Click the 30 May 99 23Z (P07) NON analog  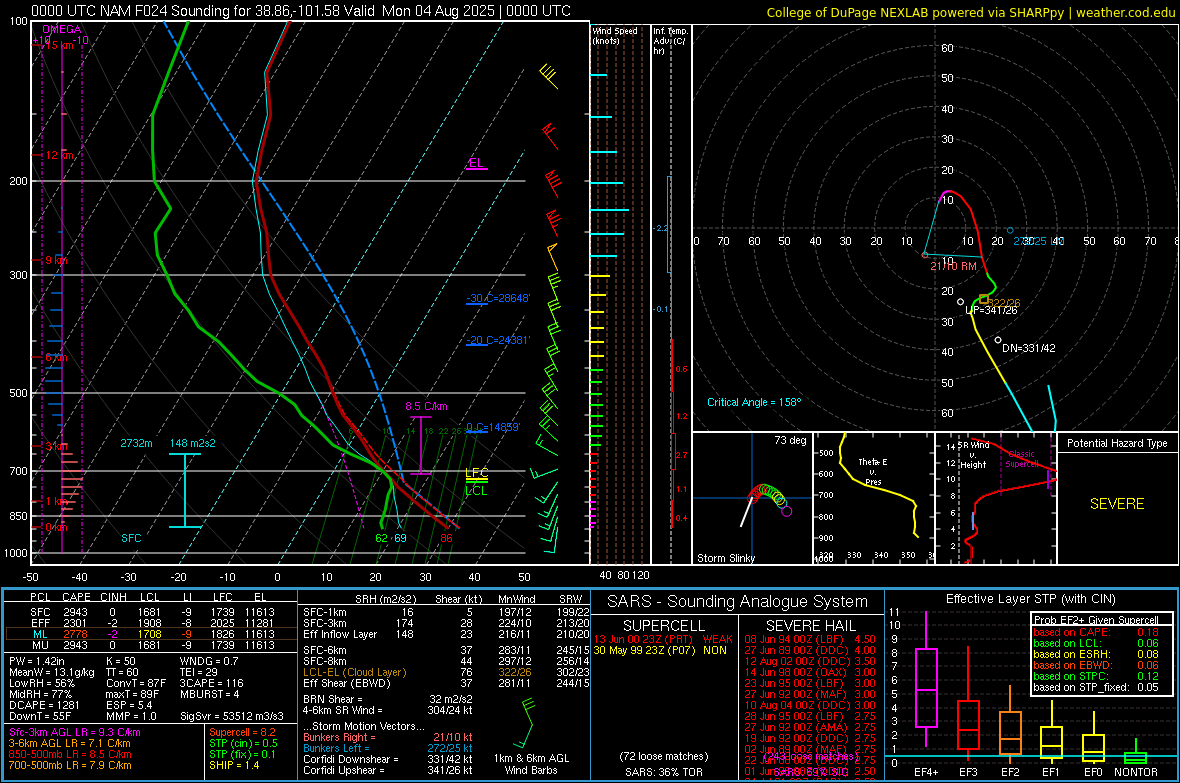click(660, 650)
